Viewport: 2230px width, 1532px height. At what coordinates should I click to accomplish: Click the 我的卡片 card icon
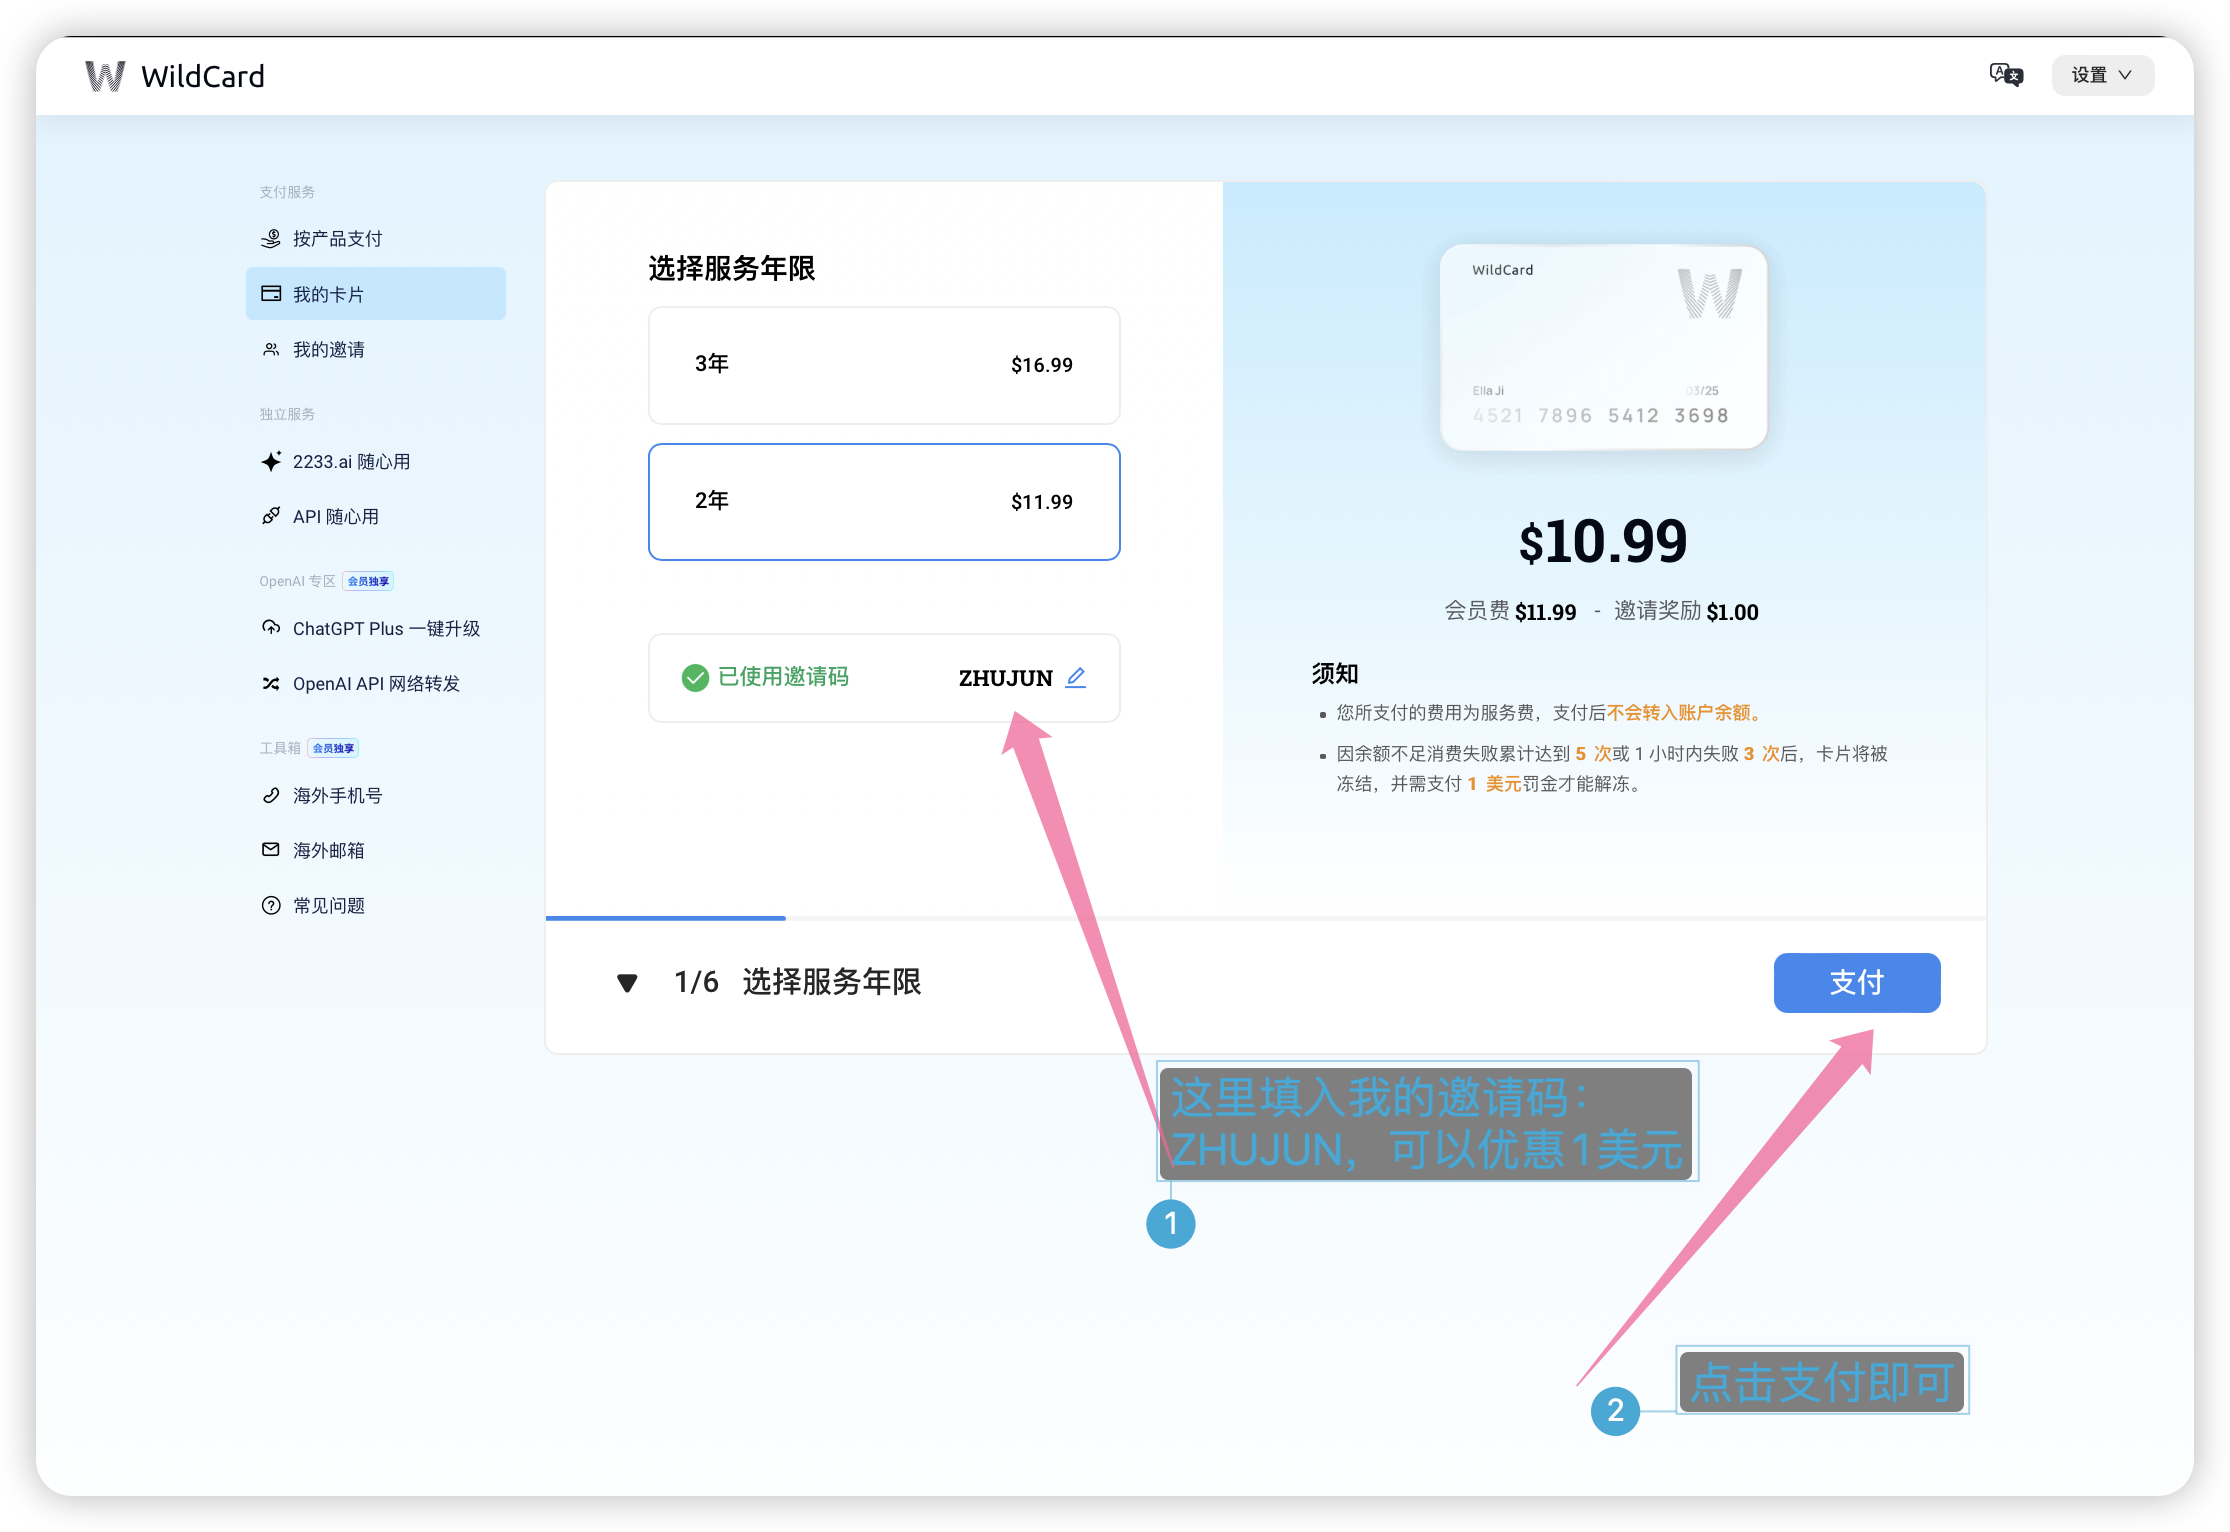pyautogui.click(x=271, y=293)
